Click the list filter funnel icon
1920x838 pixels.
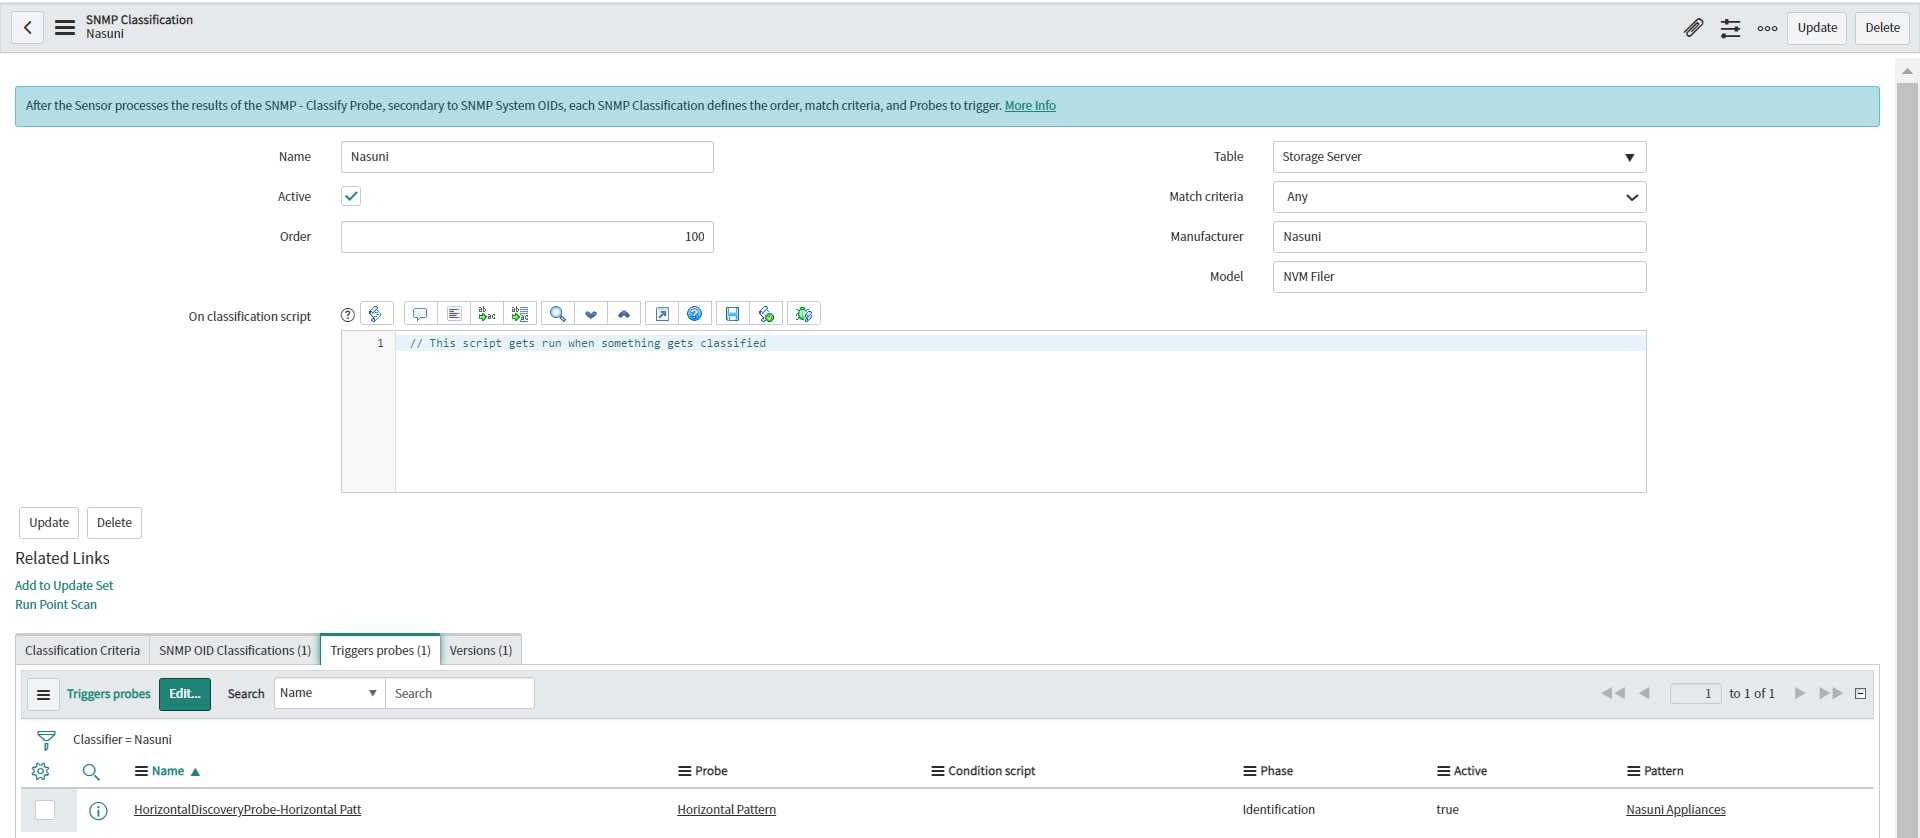coord(46,740)
